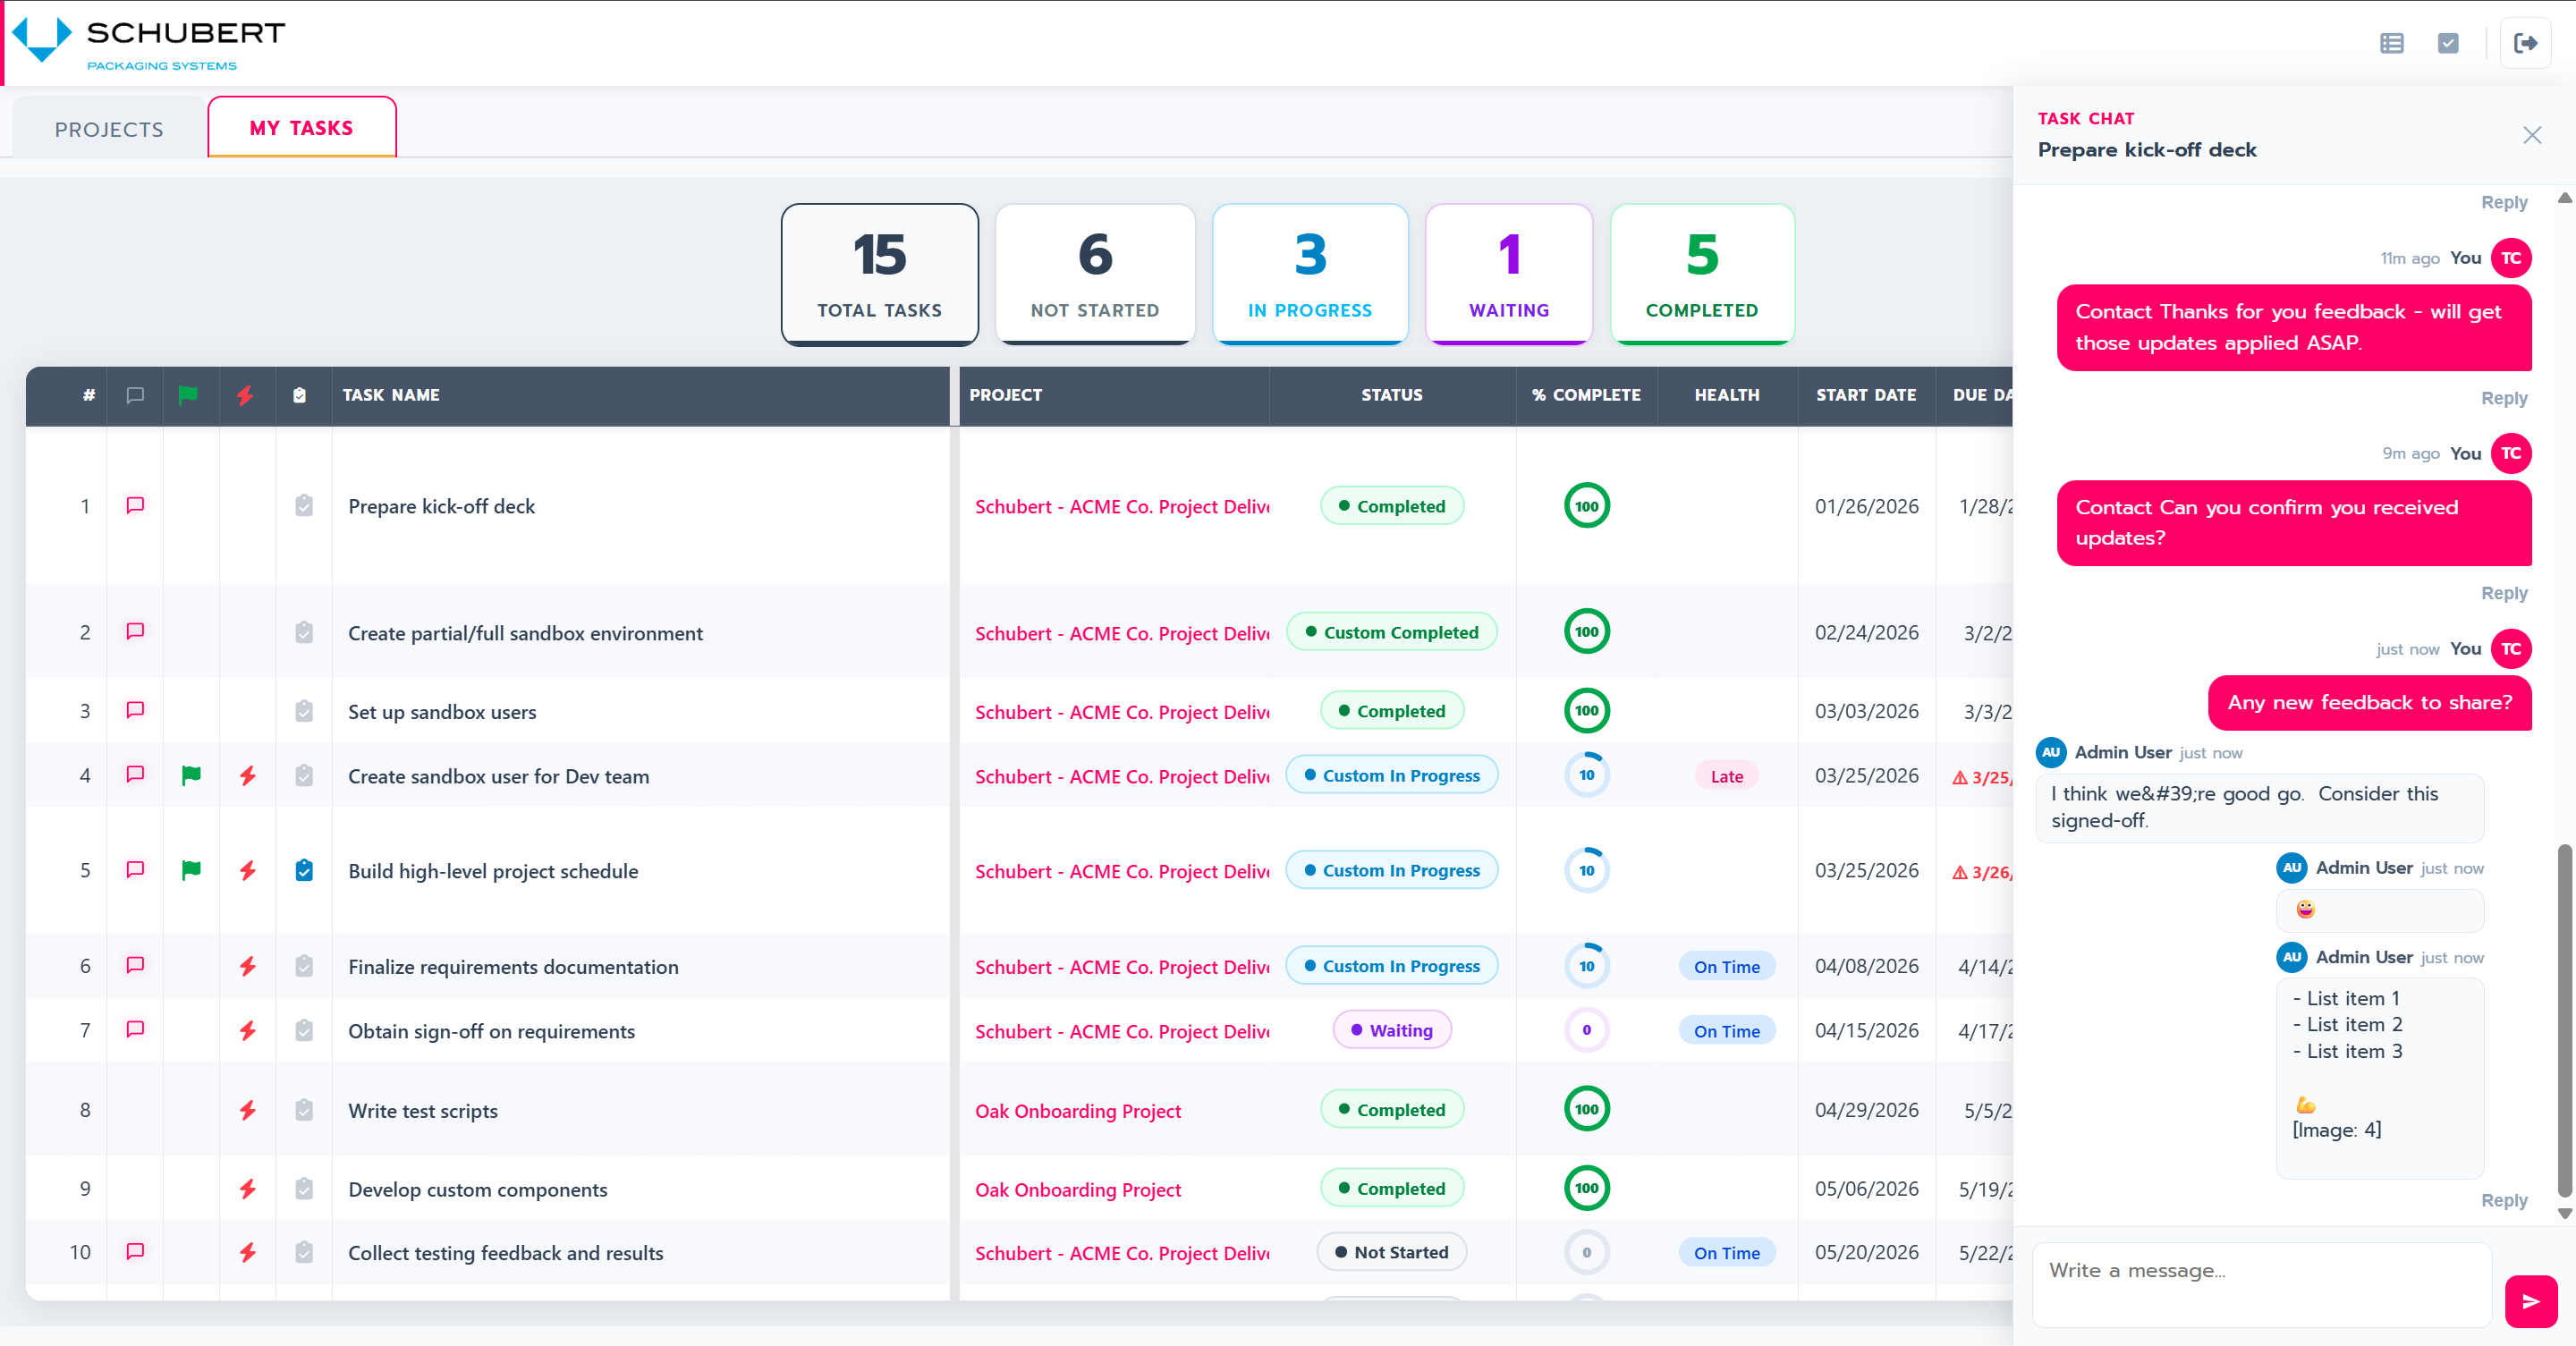Toggle clipboard icon for Set up sandbox users
The height and width of the screenshot is (1346, 2576).
click(x=304, y=711)
